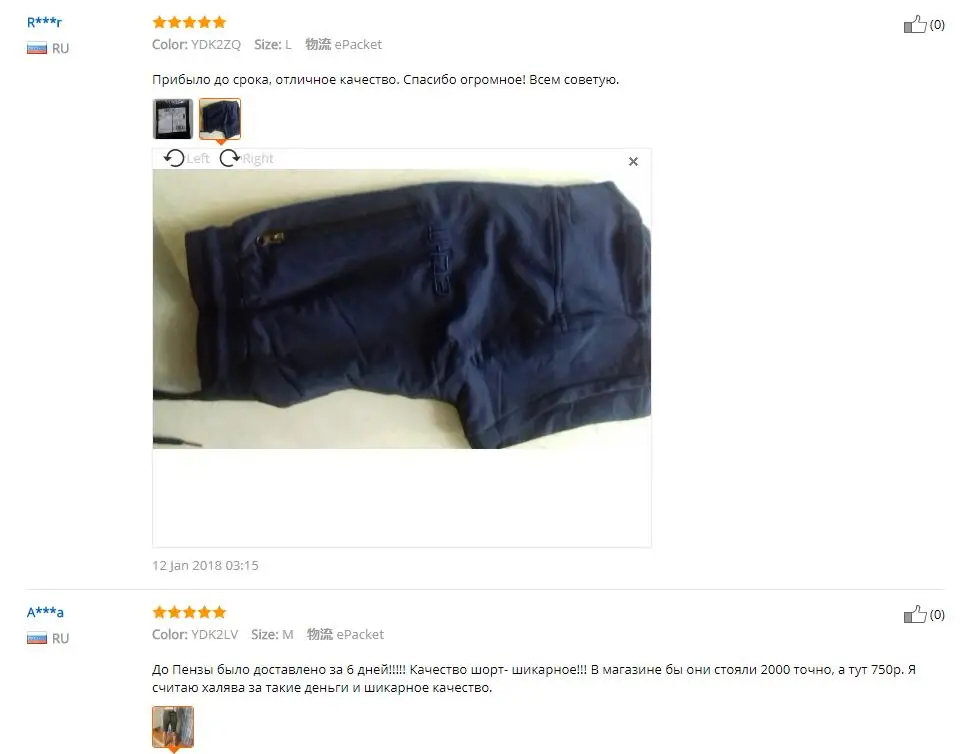Click the enlarged navy shorts photo
The width and height of the screenshot is (964, 754).
401,309
